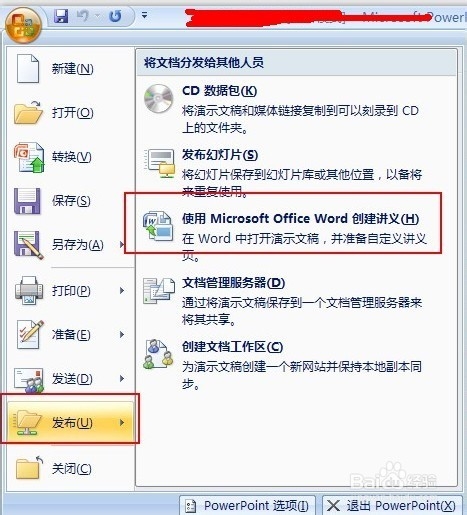467x515 pixels.
Task: Click the blank page icon for 新建(N)
Action: point(28,68)
